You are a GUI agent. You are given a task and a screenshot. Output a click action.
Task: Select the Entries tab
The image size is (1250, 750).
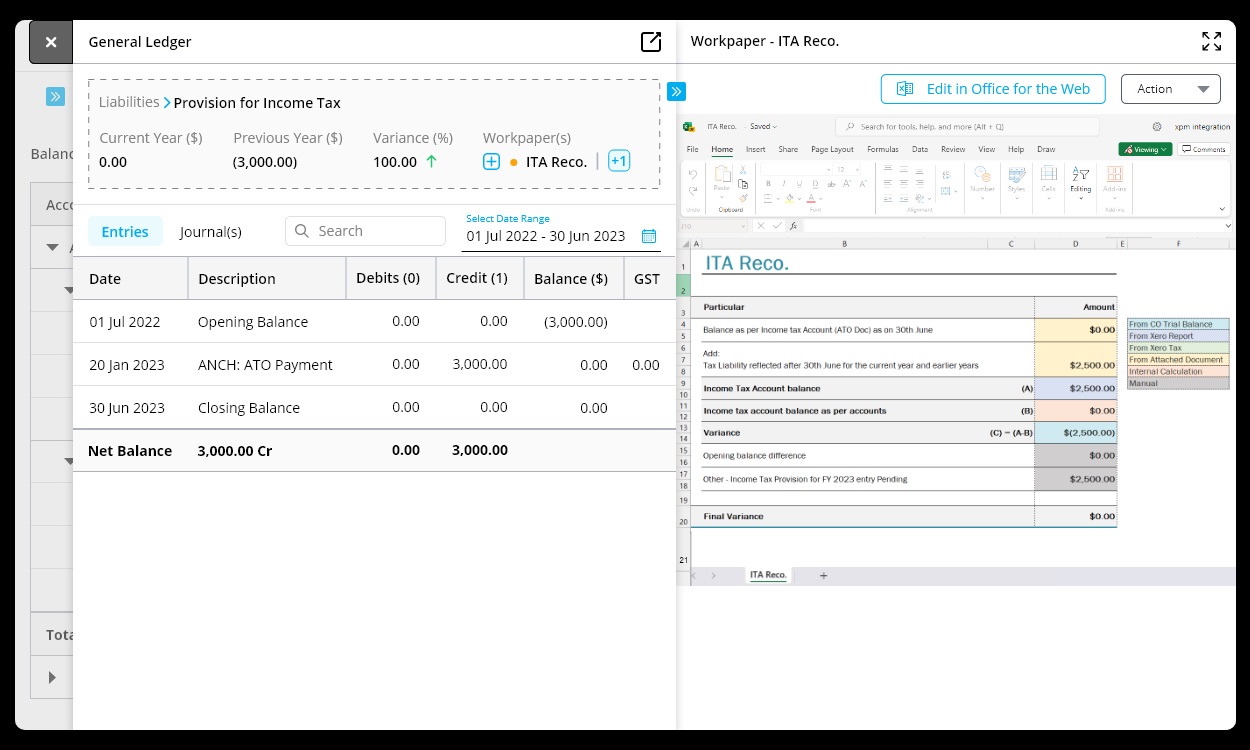pos(125,231)
